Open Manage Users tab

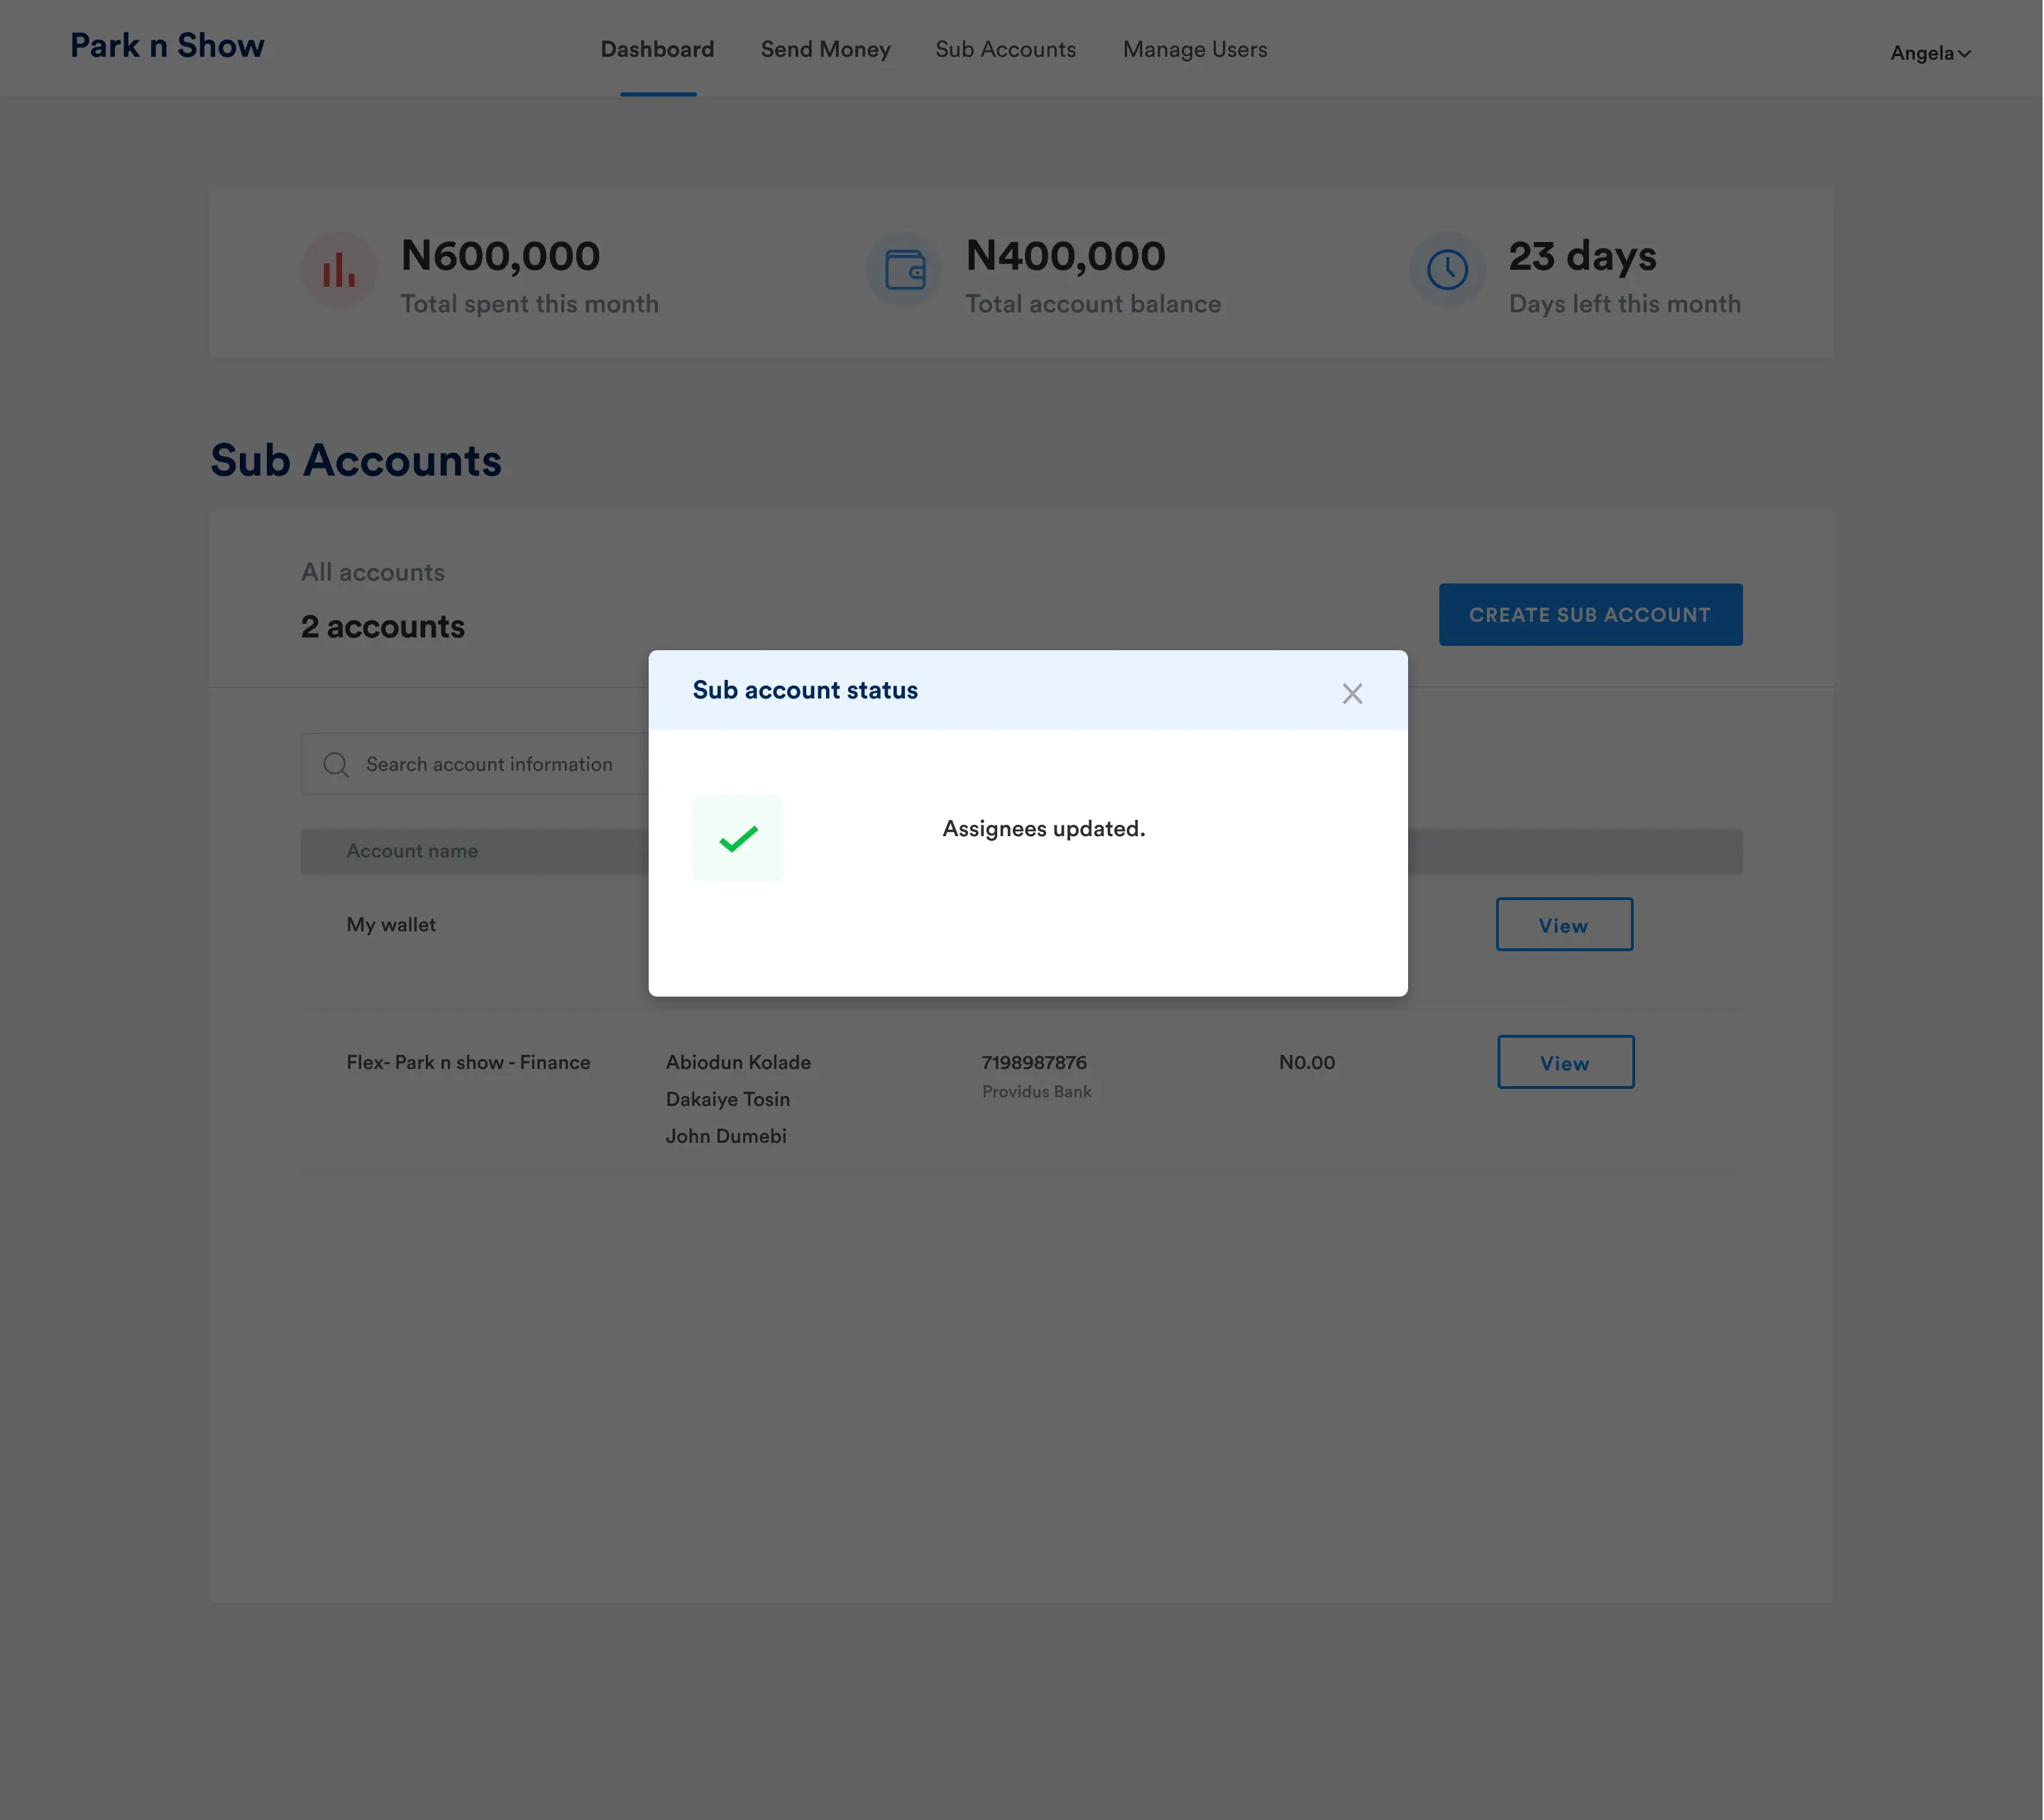(x=1195, y=49)
